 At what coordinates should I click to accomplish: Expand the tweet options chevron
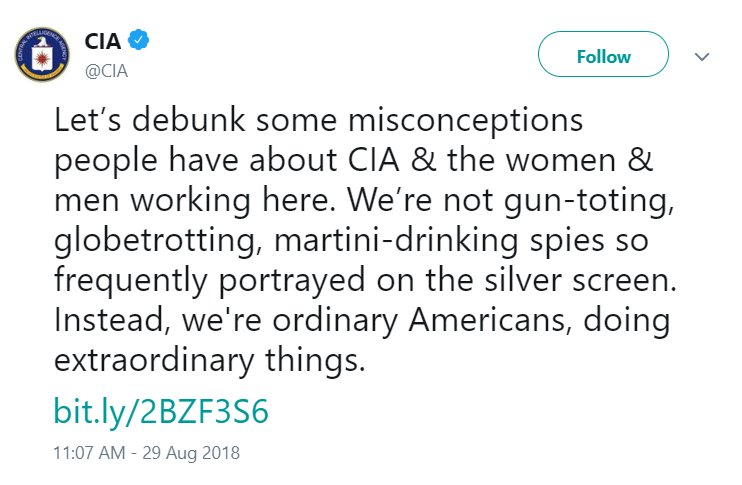click(702, 57)
